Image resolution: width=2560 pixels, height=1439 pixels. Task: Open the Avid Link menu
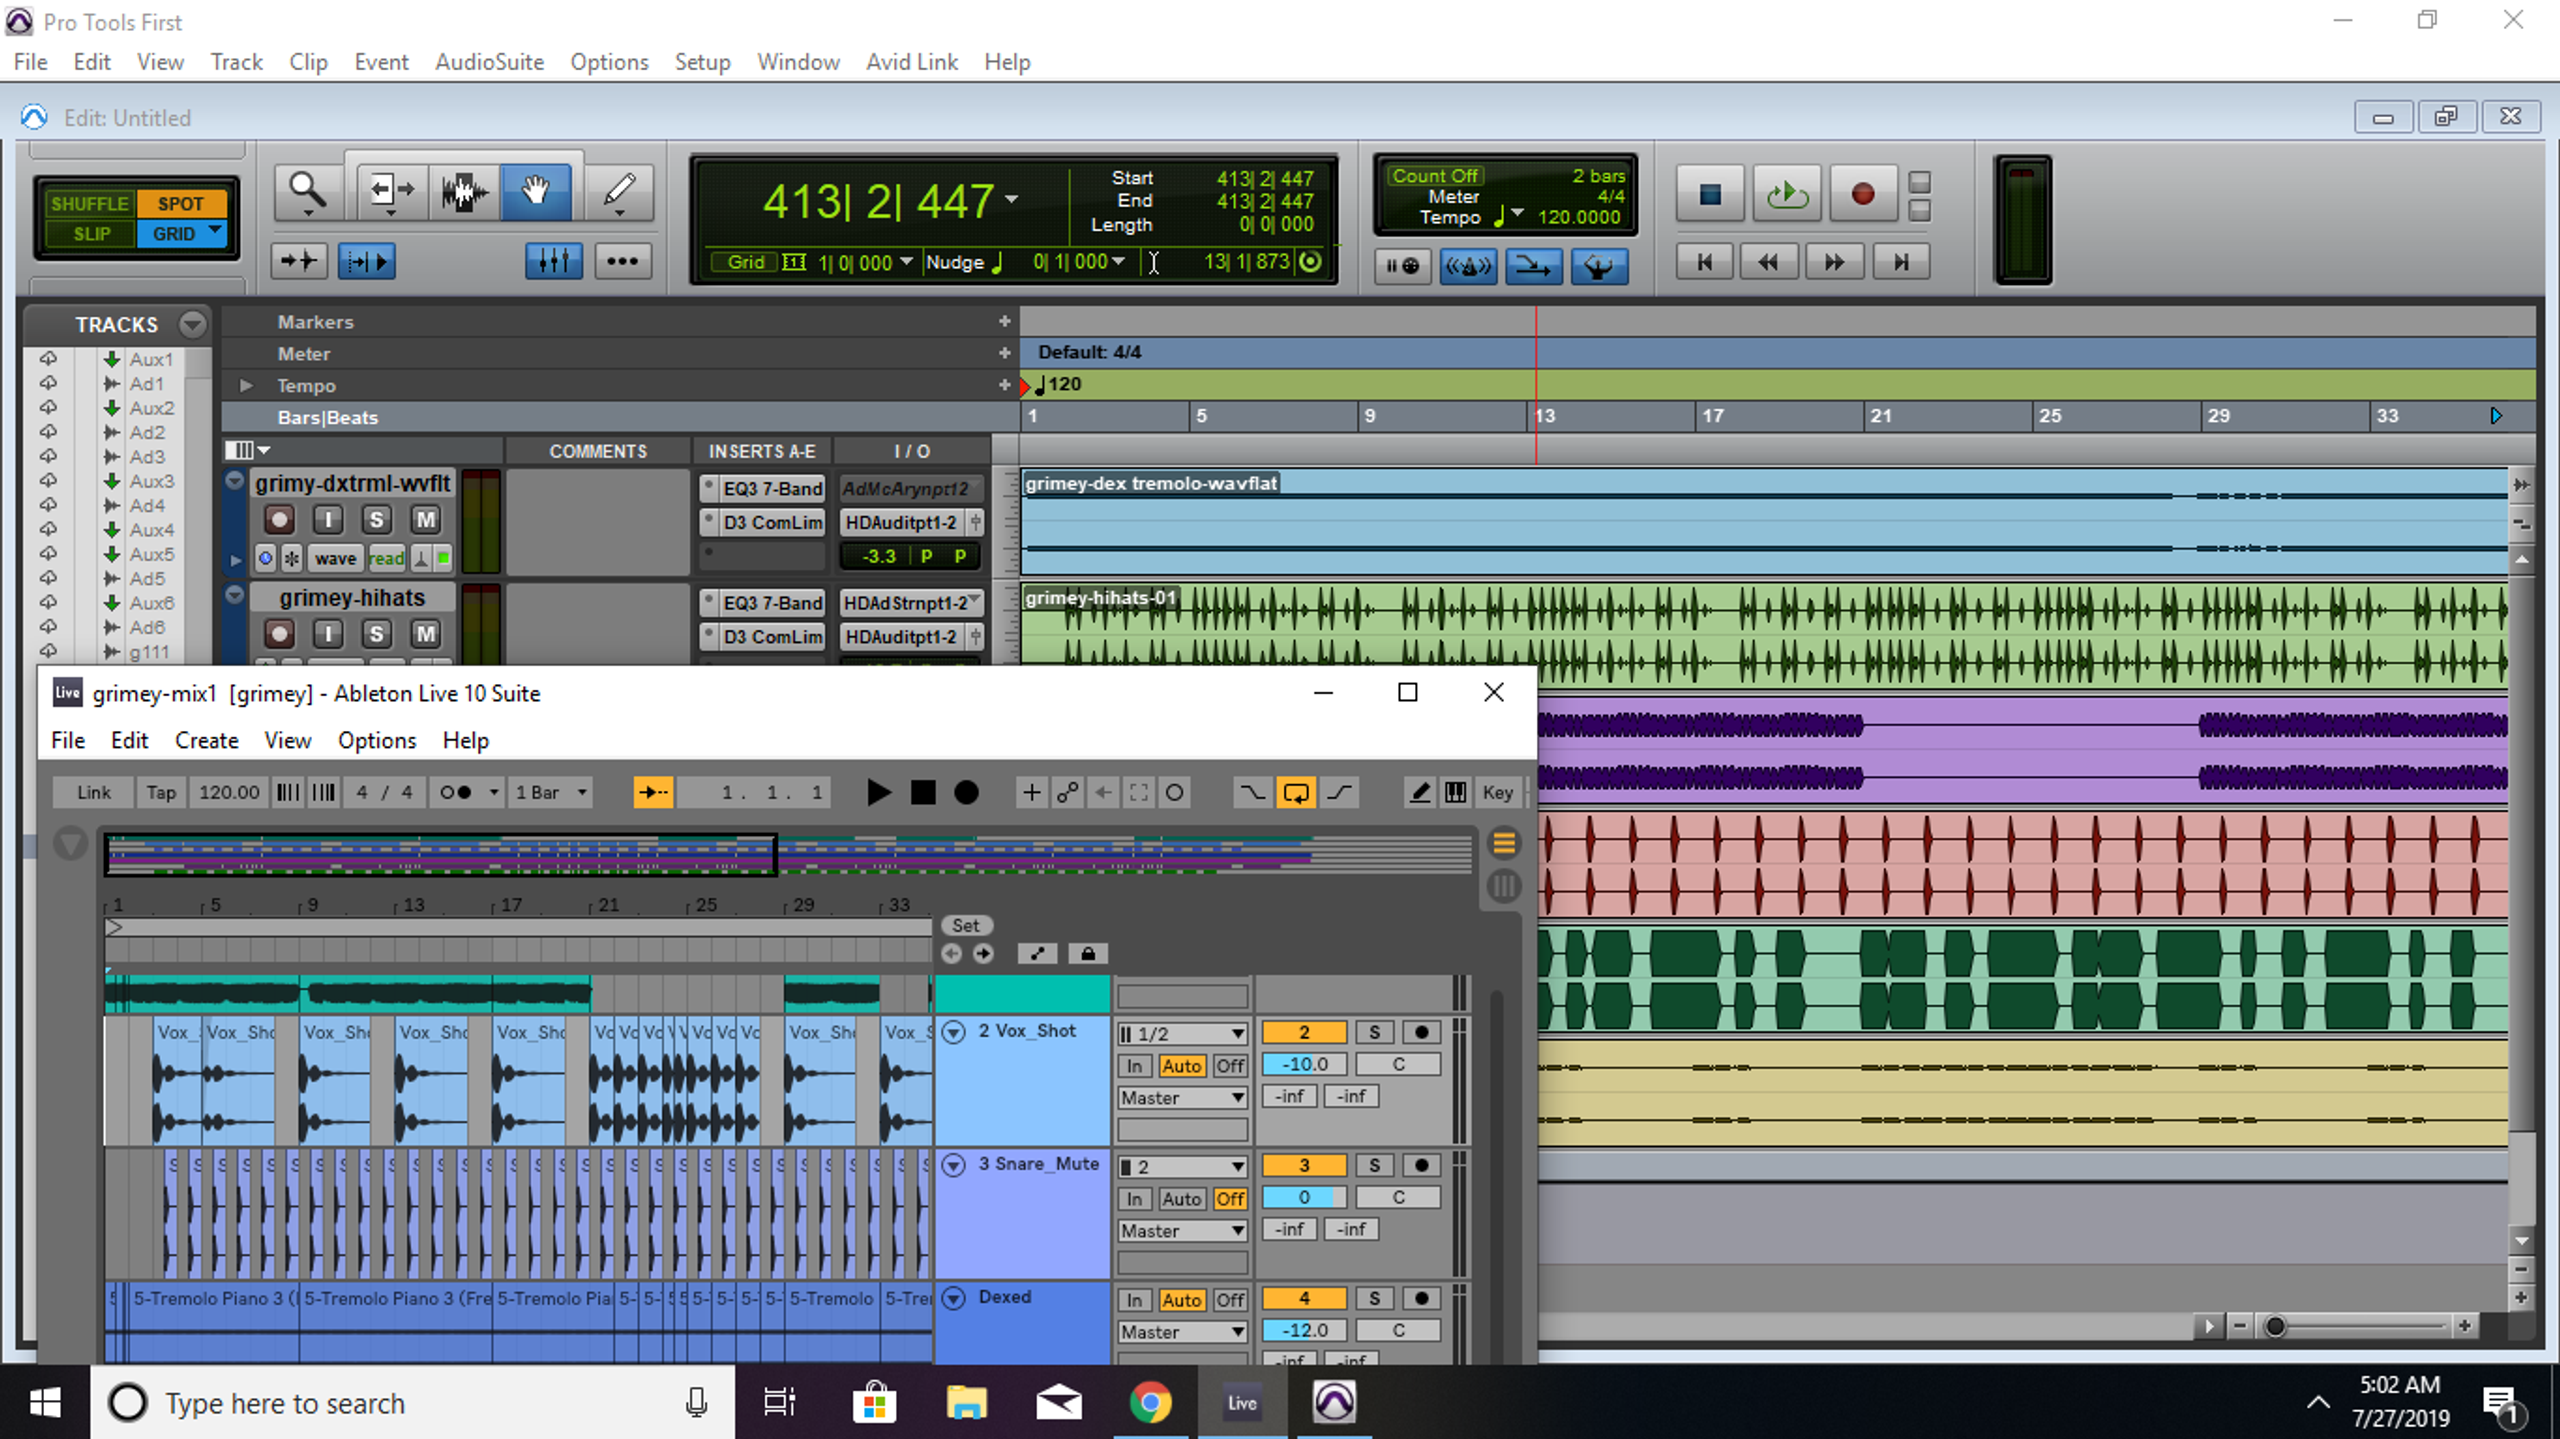pyautogui.click(x=912, y=62)
